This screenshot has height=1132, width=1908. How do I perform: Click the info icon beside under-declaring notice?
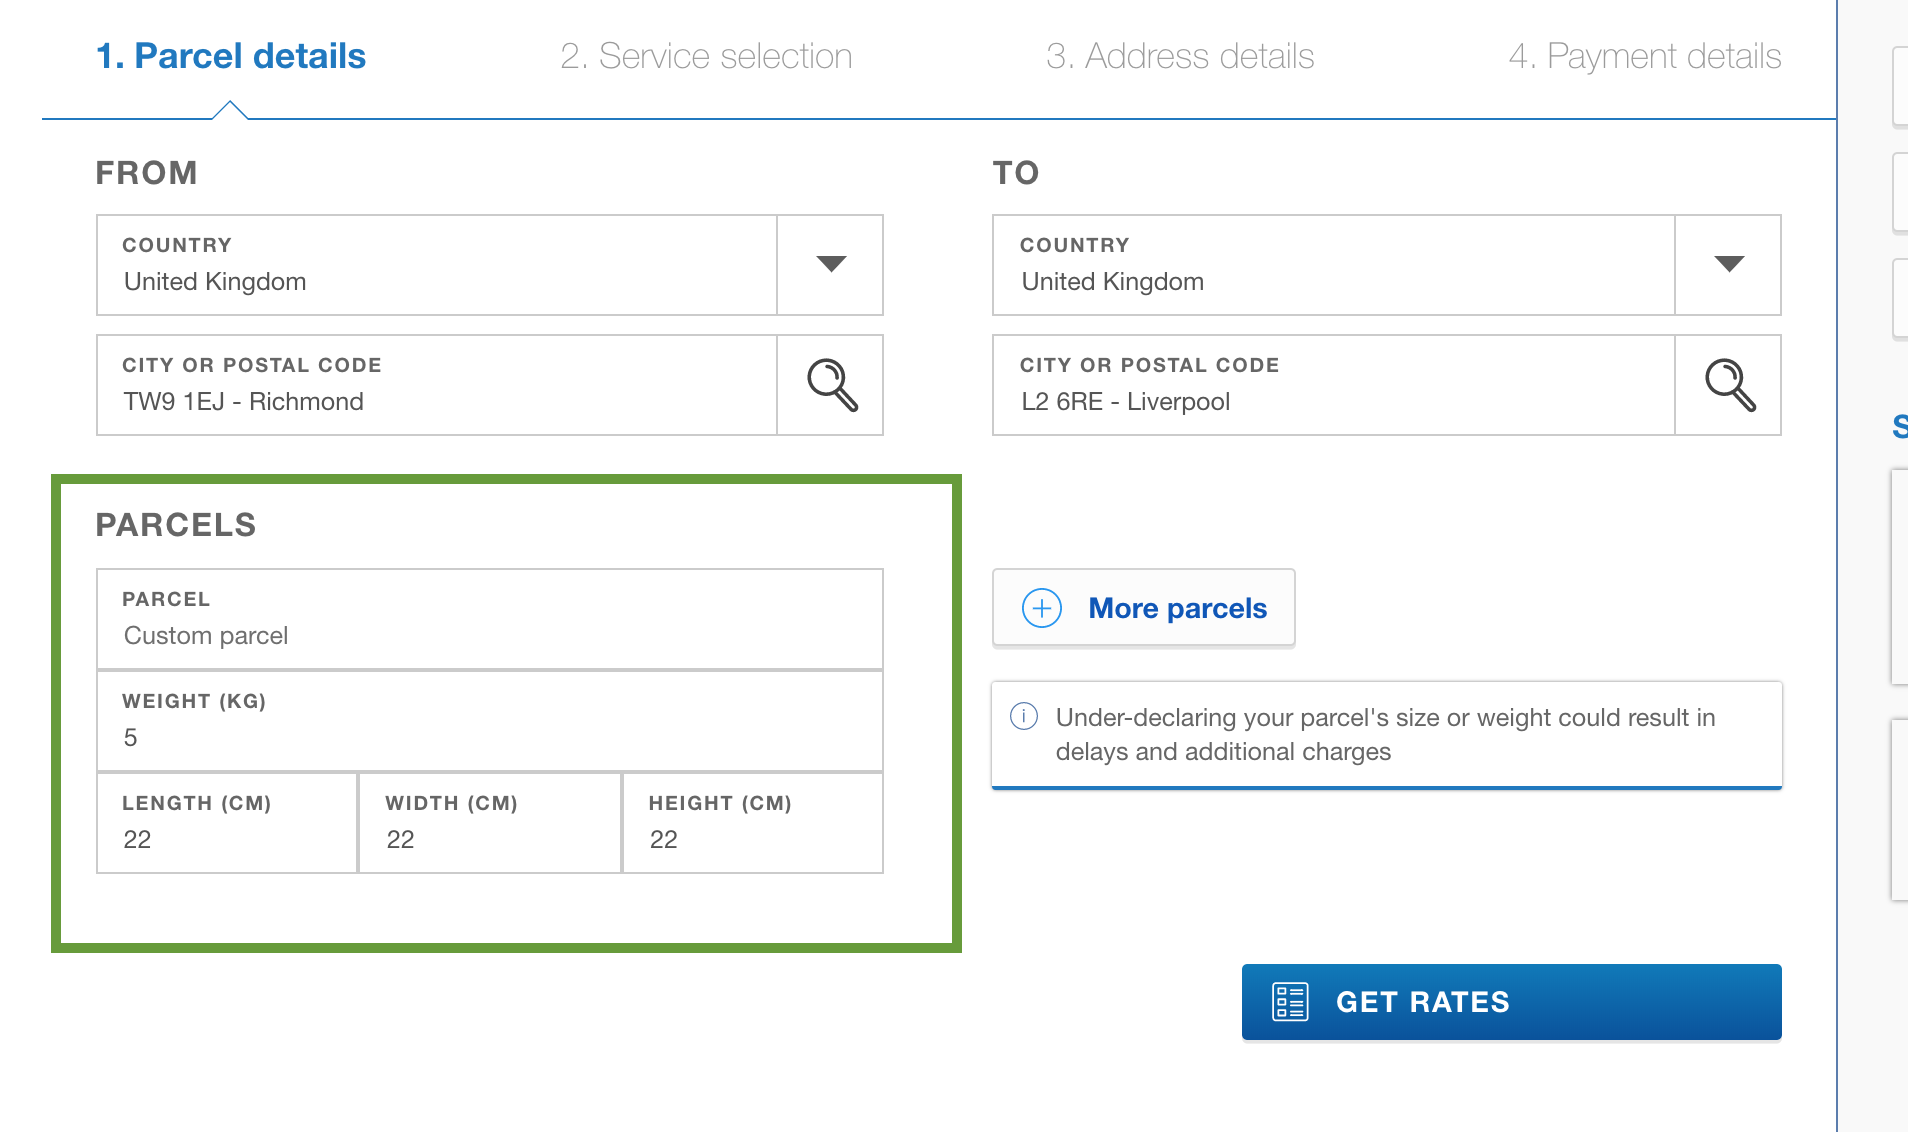[x=1024, y=716]
